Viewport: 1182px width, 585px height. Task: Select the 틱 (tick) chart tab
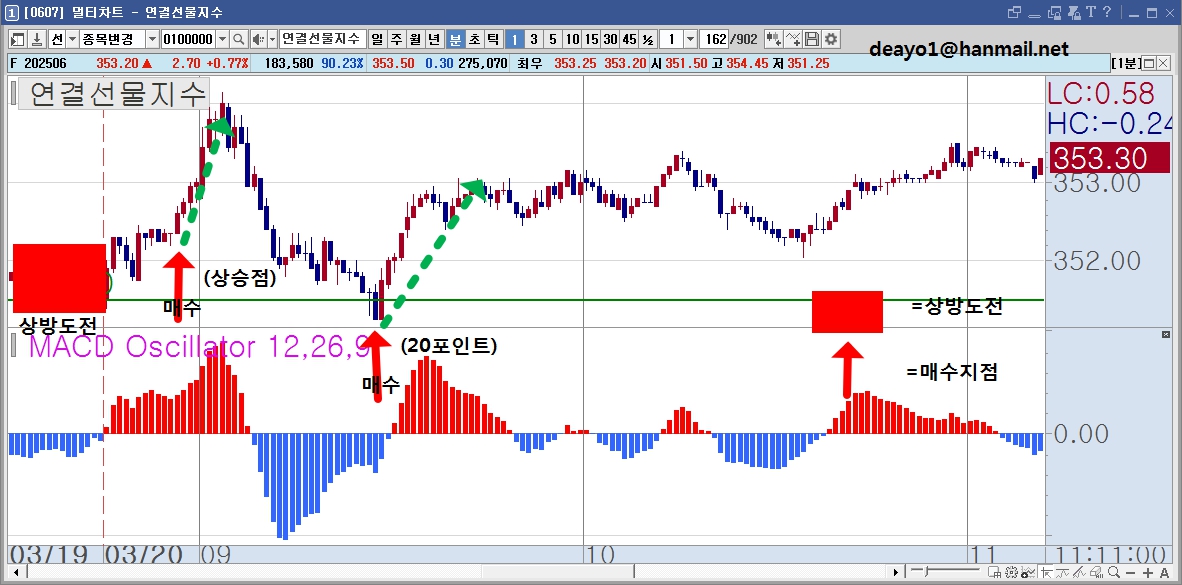(493, 39)
